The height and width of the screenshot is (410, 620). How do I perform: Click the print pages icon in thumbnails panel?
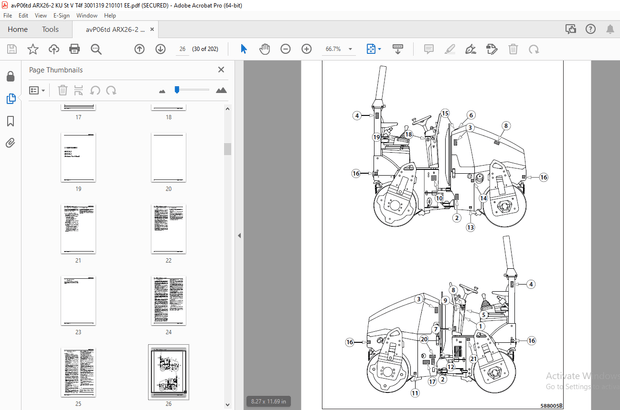78,90
